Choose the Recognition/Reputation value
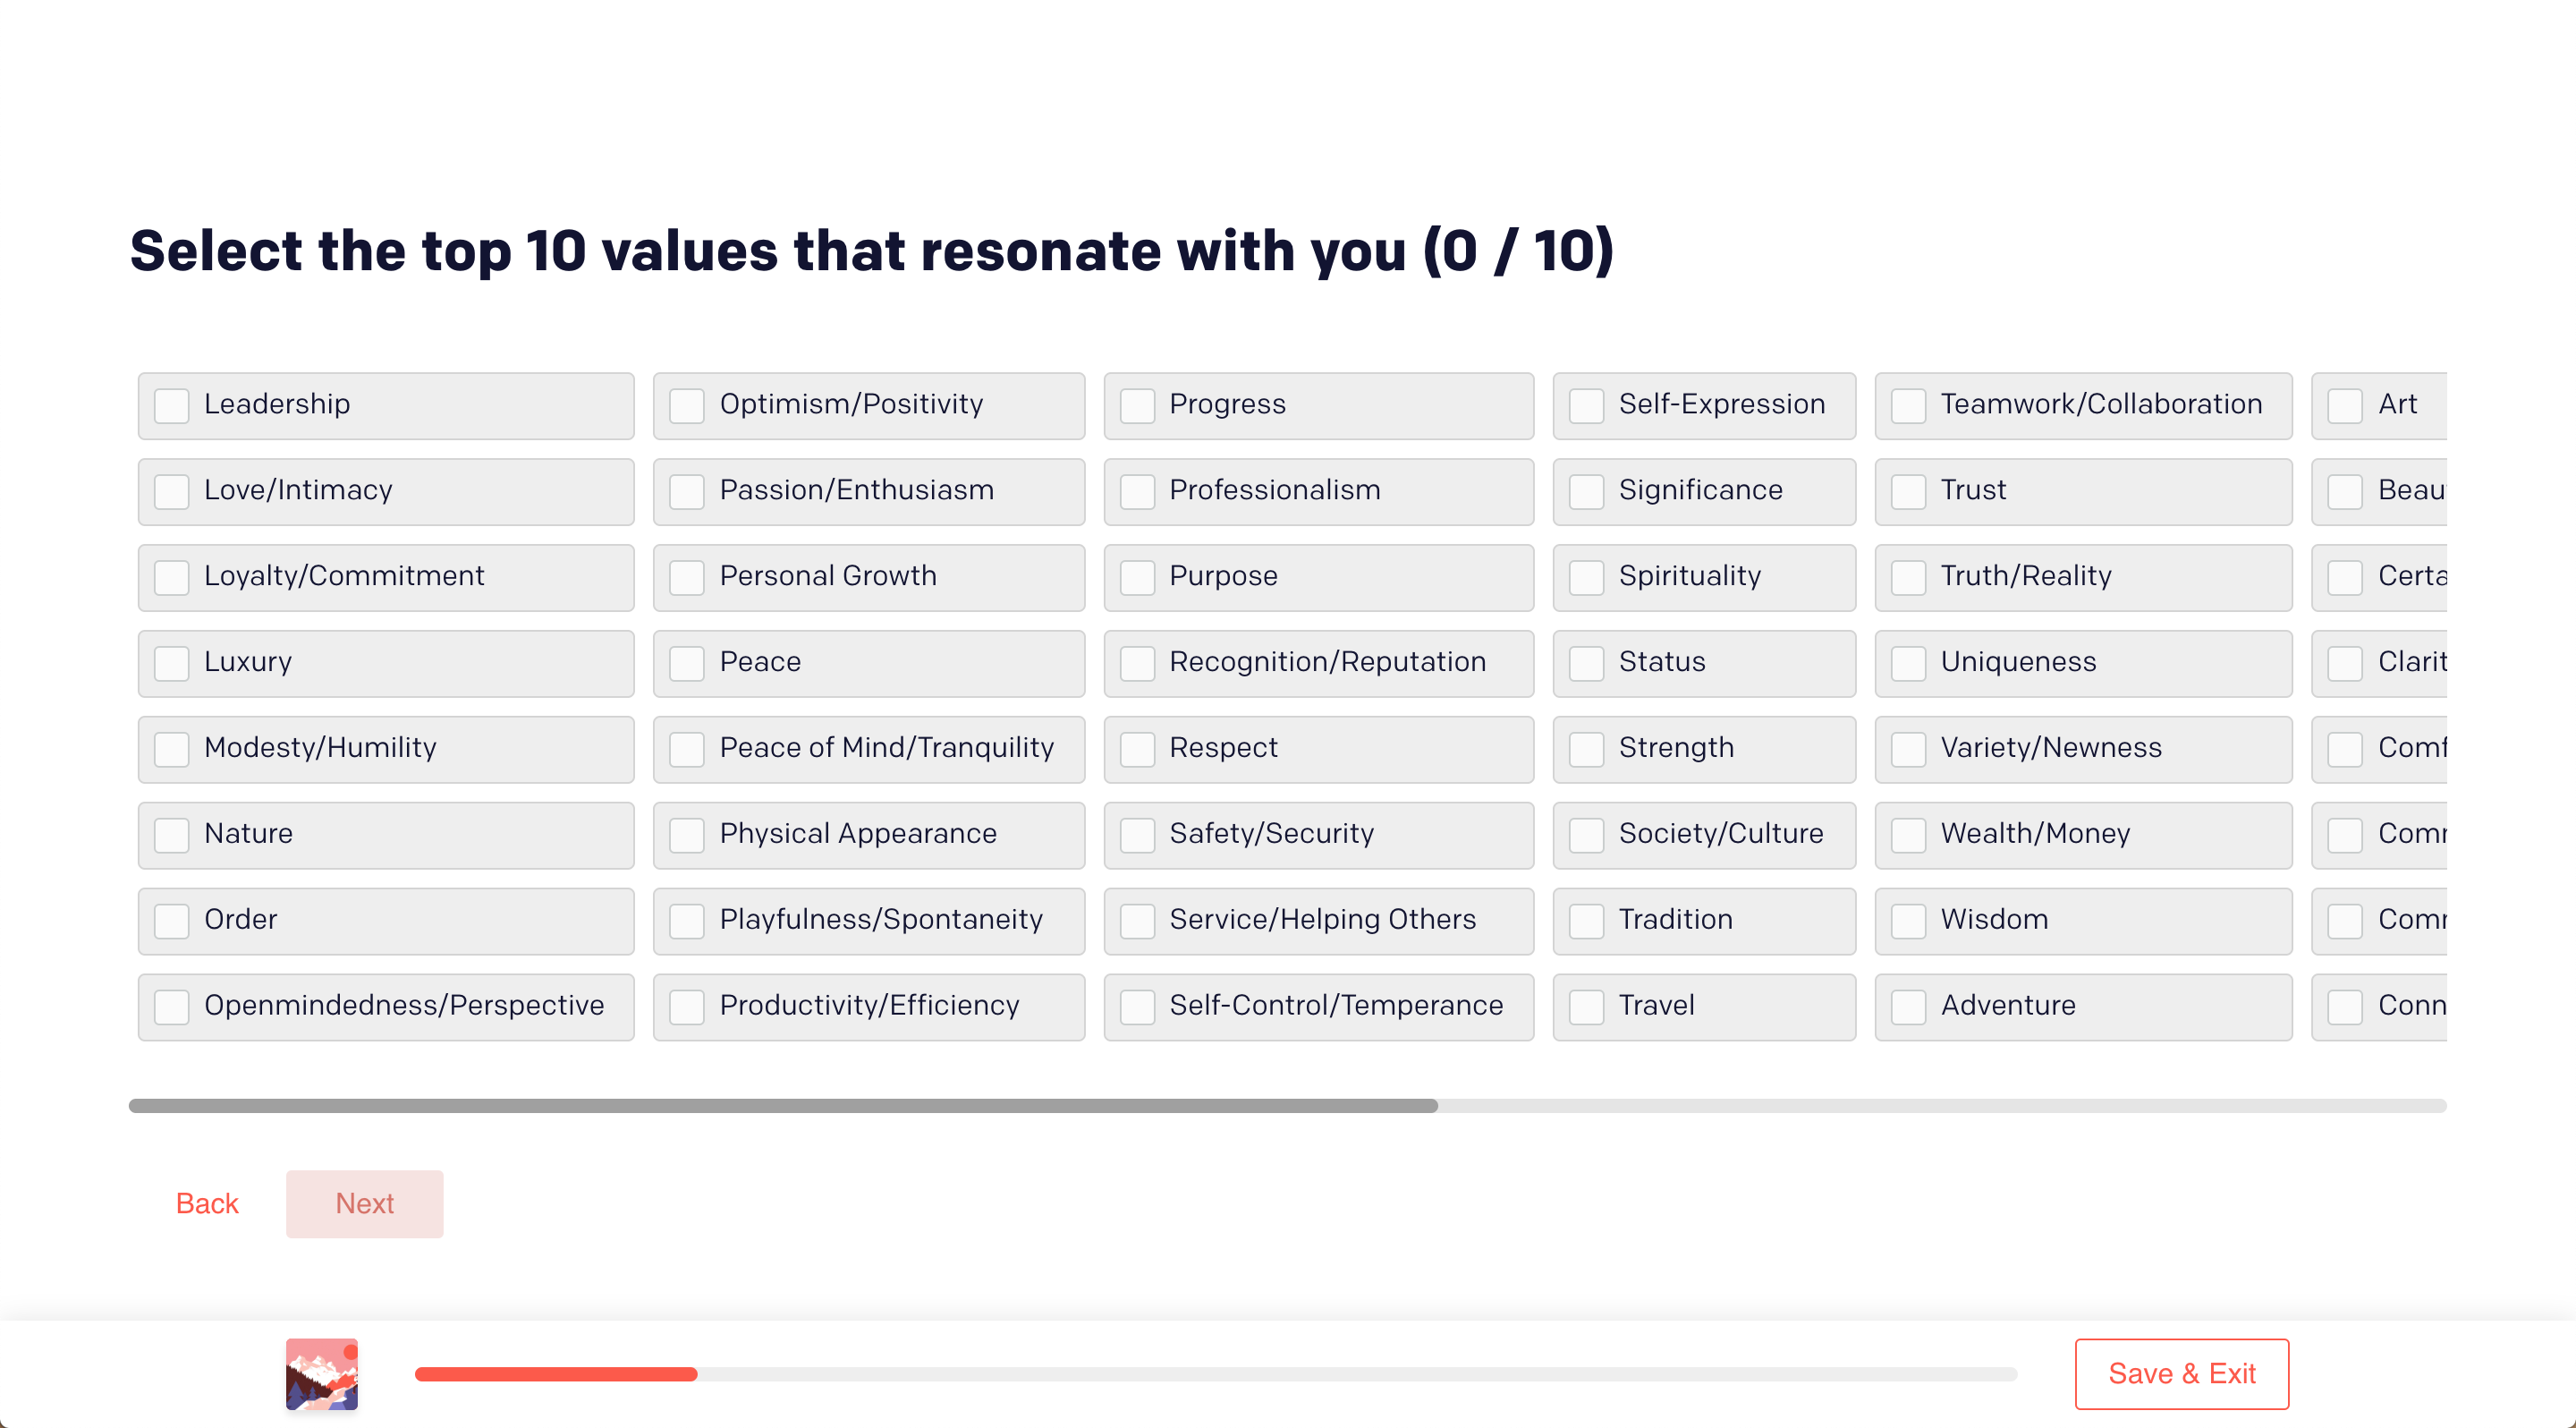2576x1428 pixels. pos(1137,663)
